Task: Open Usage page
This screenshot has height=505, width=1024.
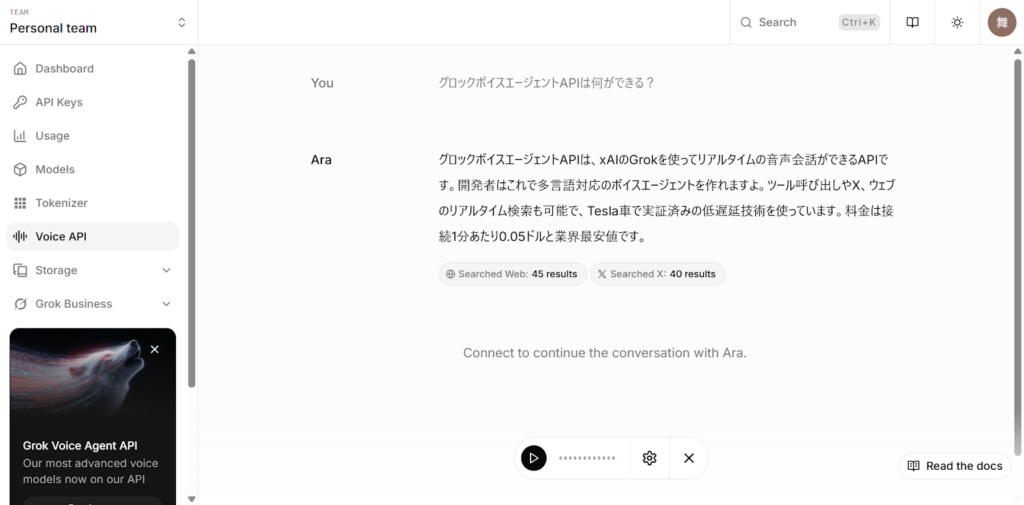Action: click(x=92, y=136)
